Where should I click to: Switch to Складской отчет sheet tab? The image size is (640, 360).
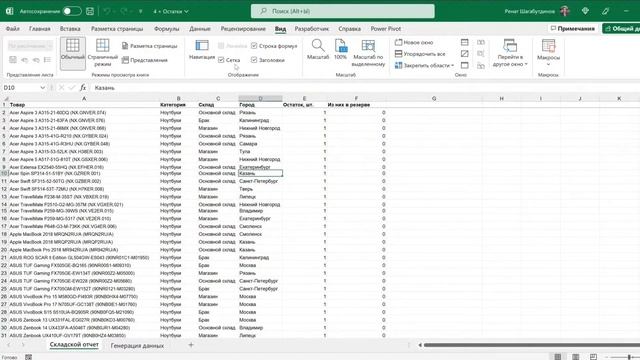(x=74, y=345)
